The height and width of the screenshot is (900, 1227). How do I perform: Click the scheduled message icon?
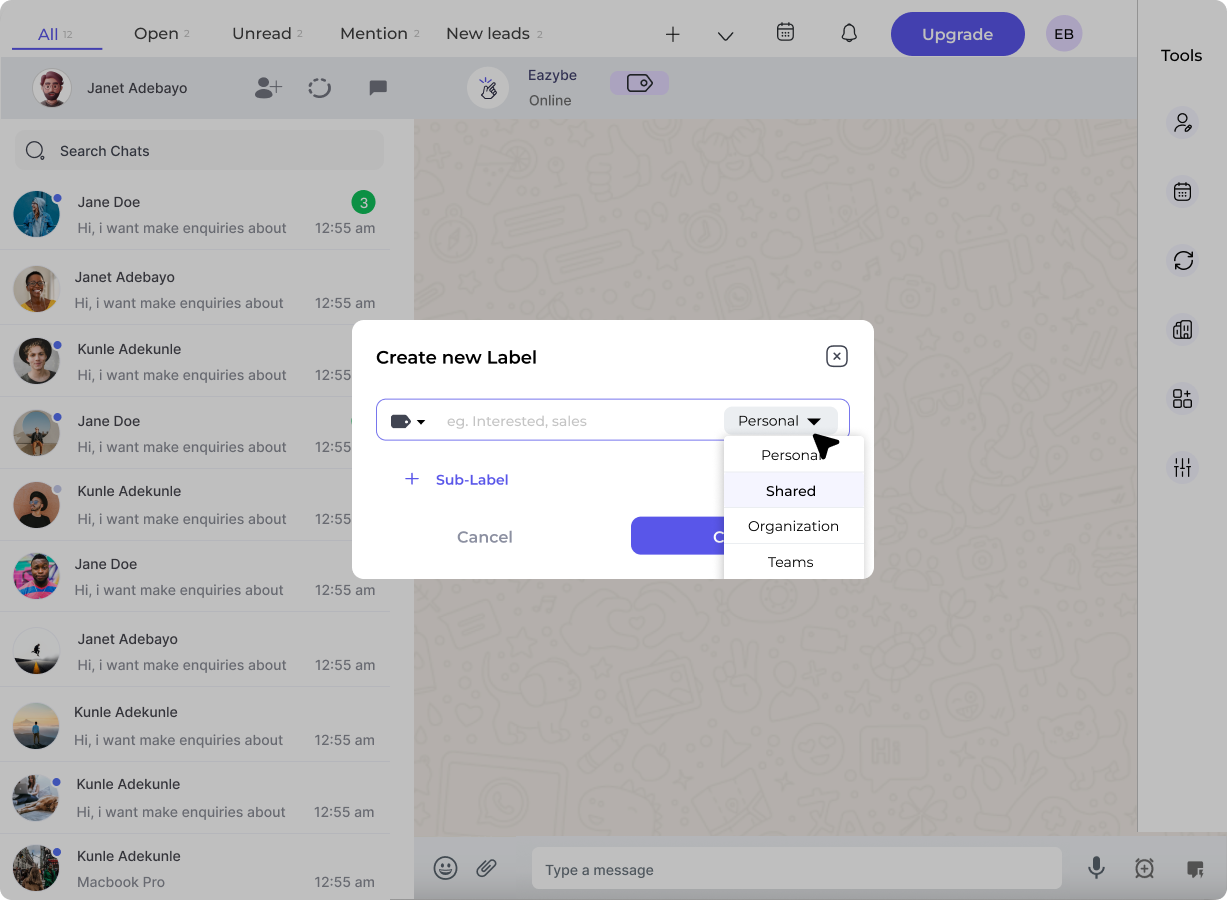(x=1145, y=869)
